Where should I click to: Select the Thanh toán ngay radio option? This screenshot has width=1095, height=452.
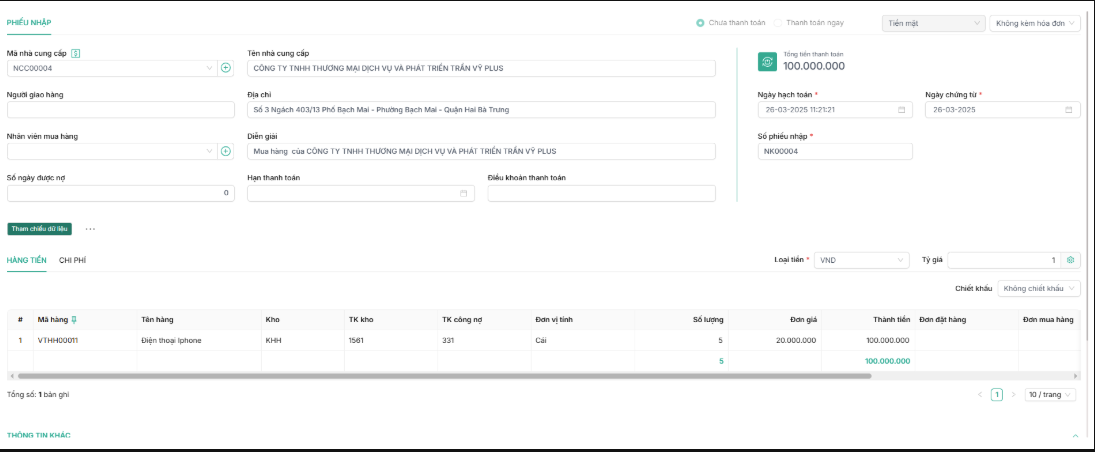coord(777,23)
